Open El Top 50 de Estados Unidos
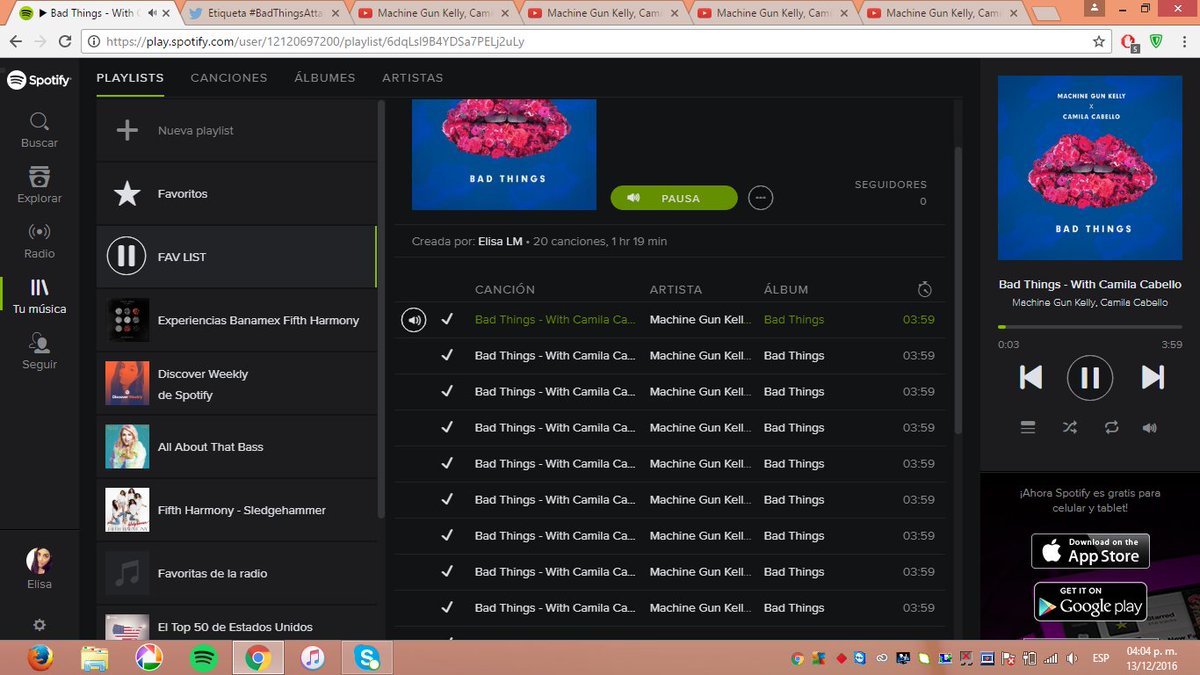1200x675 pixels. click(x=237, y=624)
